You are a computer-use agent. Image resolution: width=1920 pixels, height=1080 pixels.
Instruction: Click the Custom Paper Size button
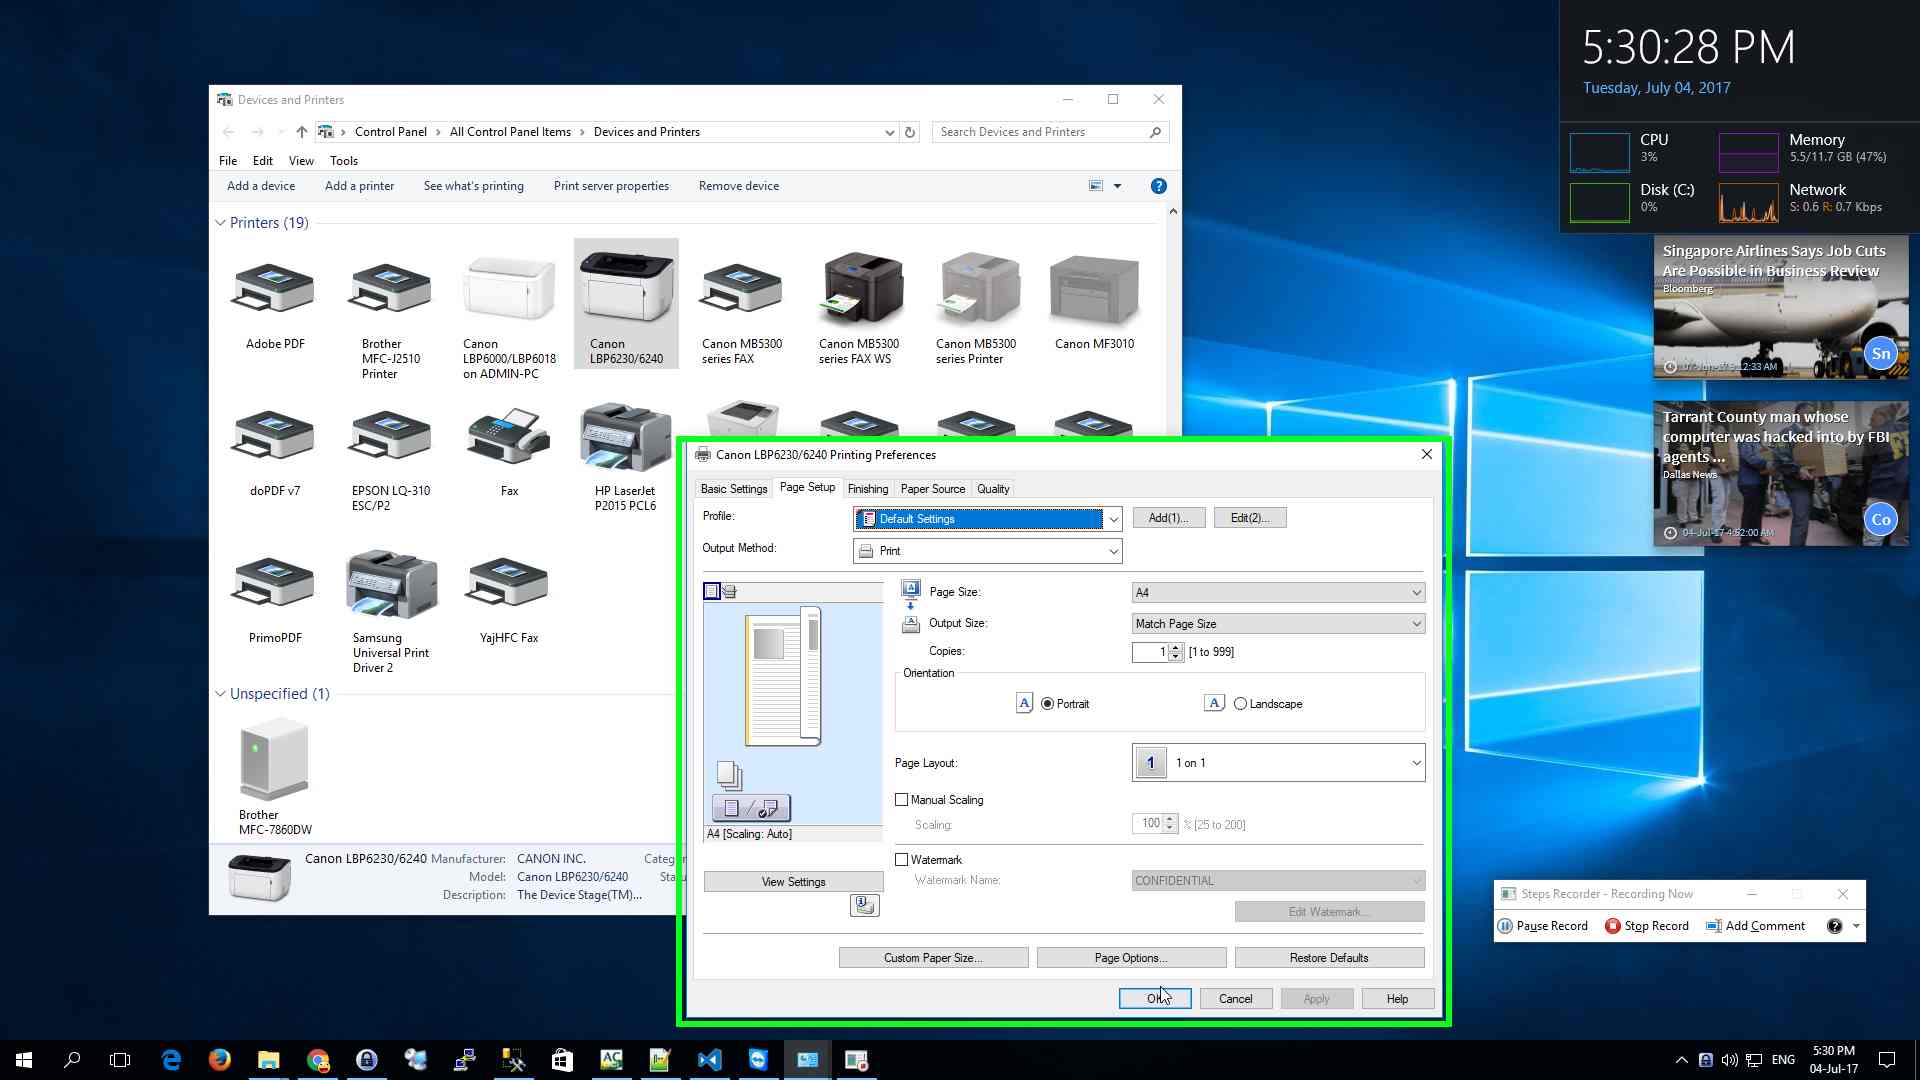pyautogui.click(x=933, y=958)
